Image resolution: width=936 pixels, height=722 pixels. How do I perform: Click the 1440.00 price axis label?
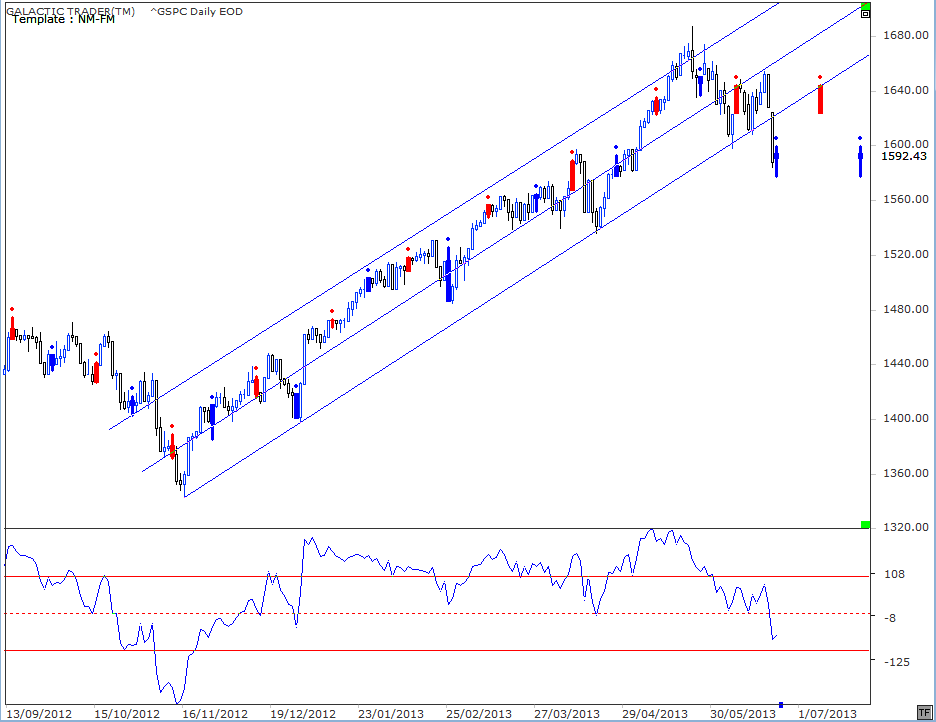(906, 363)
